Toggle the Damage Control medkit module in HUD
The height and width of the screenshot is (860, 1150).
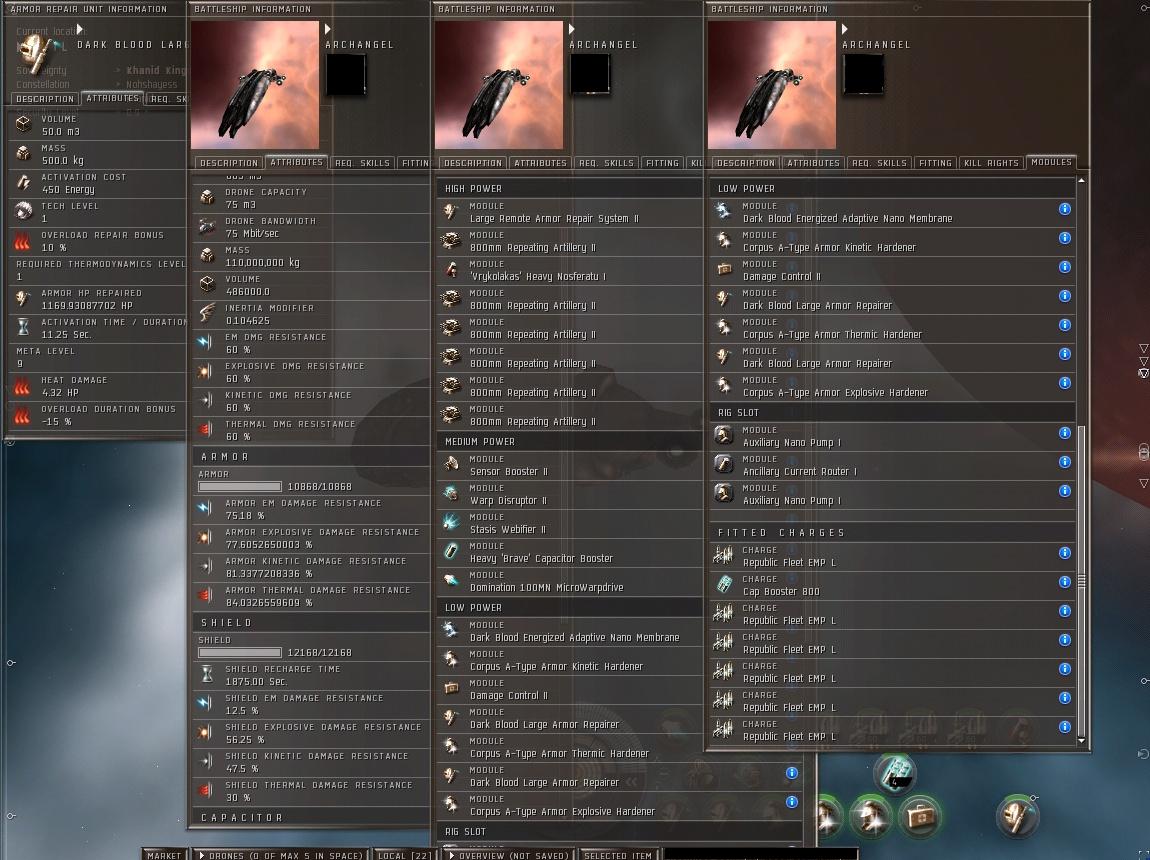[918, 816]
